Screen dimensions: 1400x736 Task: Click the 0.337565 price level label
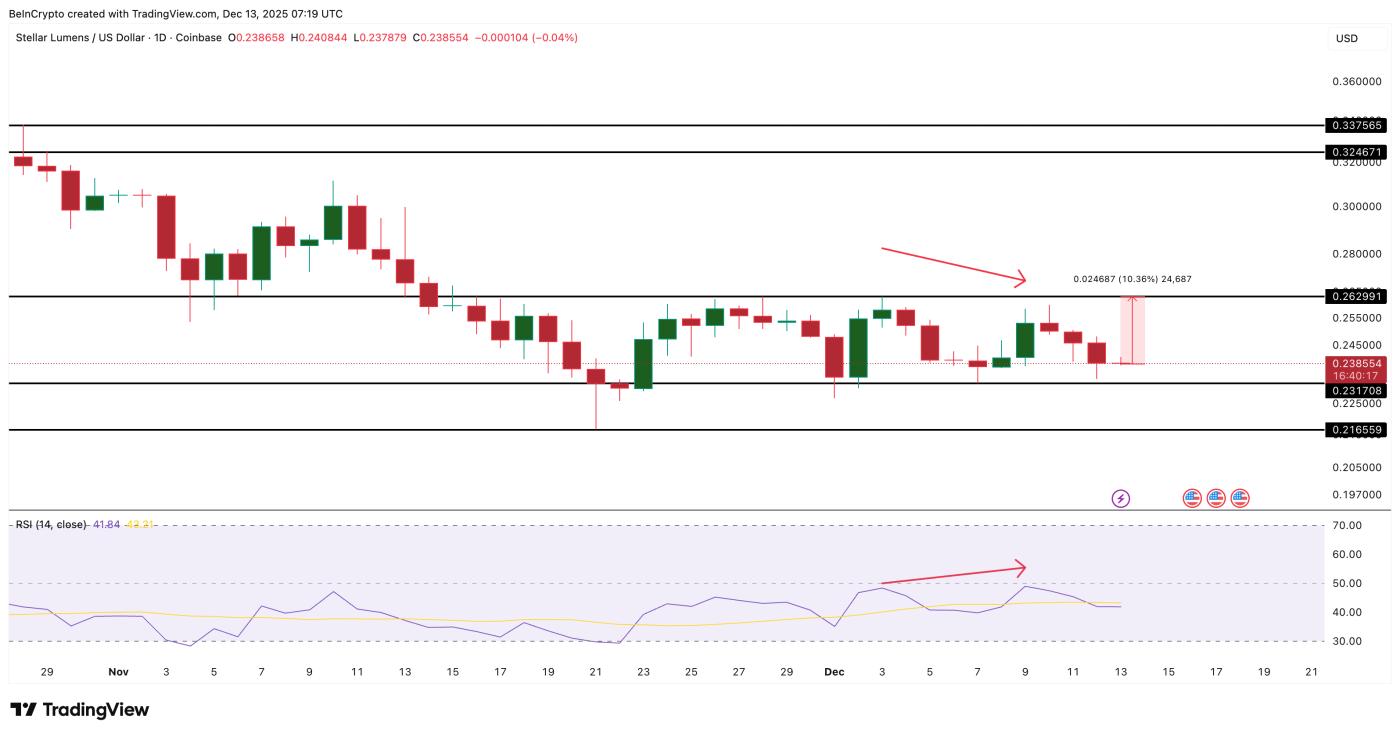click(1358, 126)
